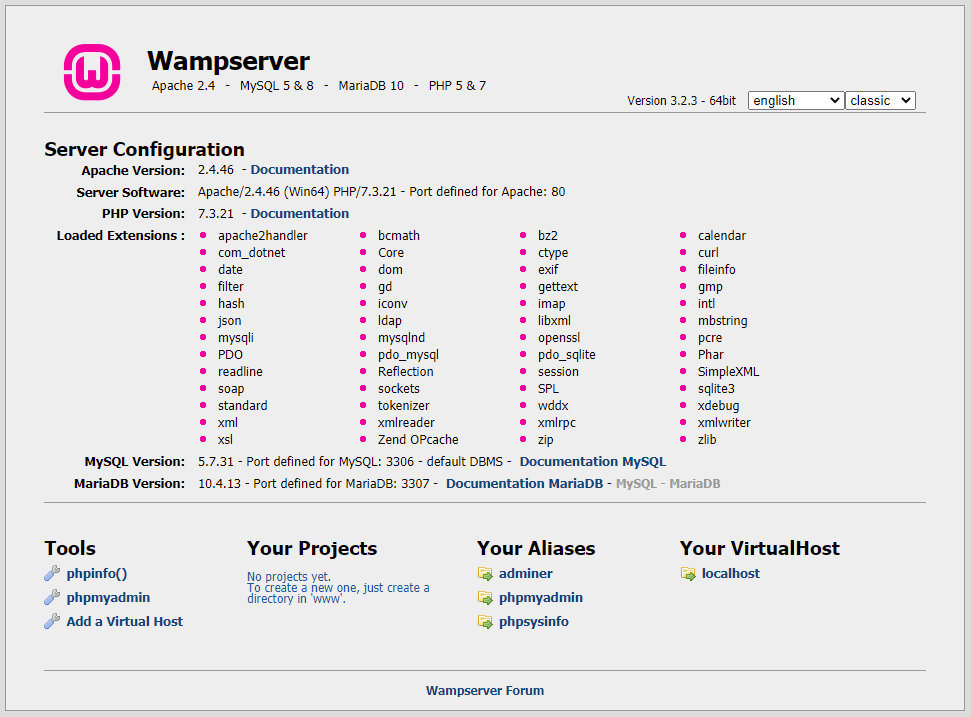971x717 pixels.
Task: Open phpinfo() in Tools
Action: point(97,574)
